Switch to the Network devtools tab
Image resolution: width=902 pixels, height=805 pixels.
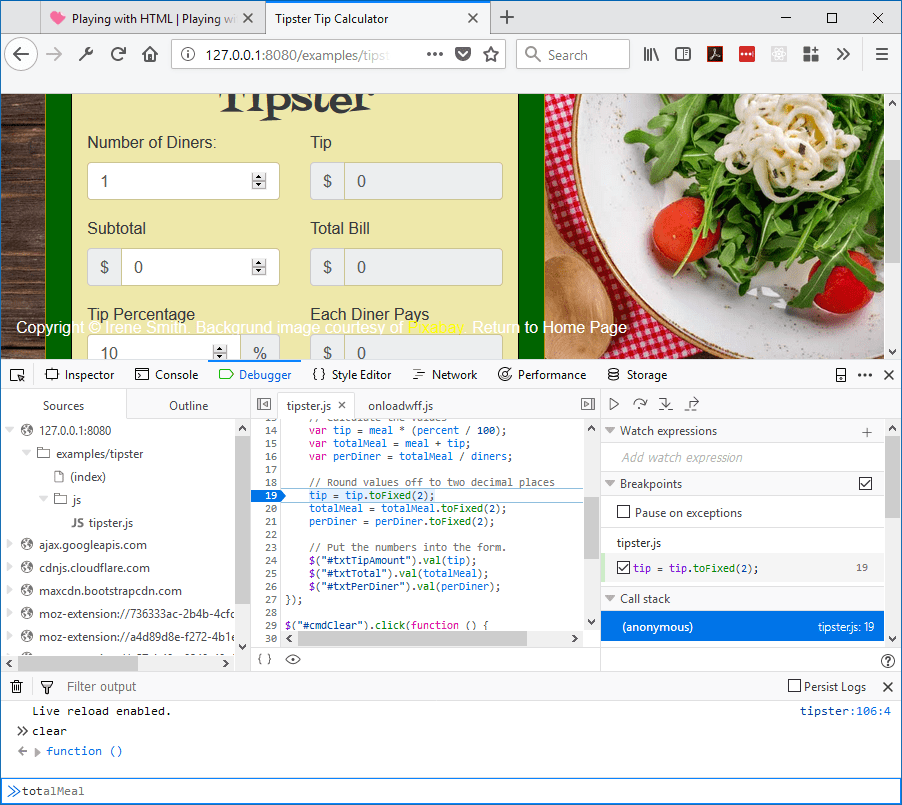(x=444, y=375)
